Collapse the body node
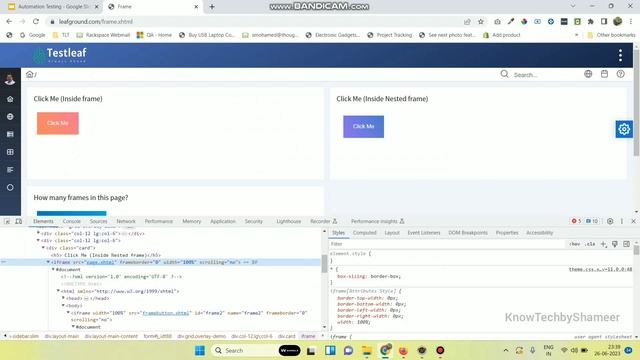Viewport: 640px width, 360px height. 63,305
